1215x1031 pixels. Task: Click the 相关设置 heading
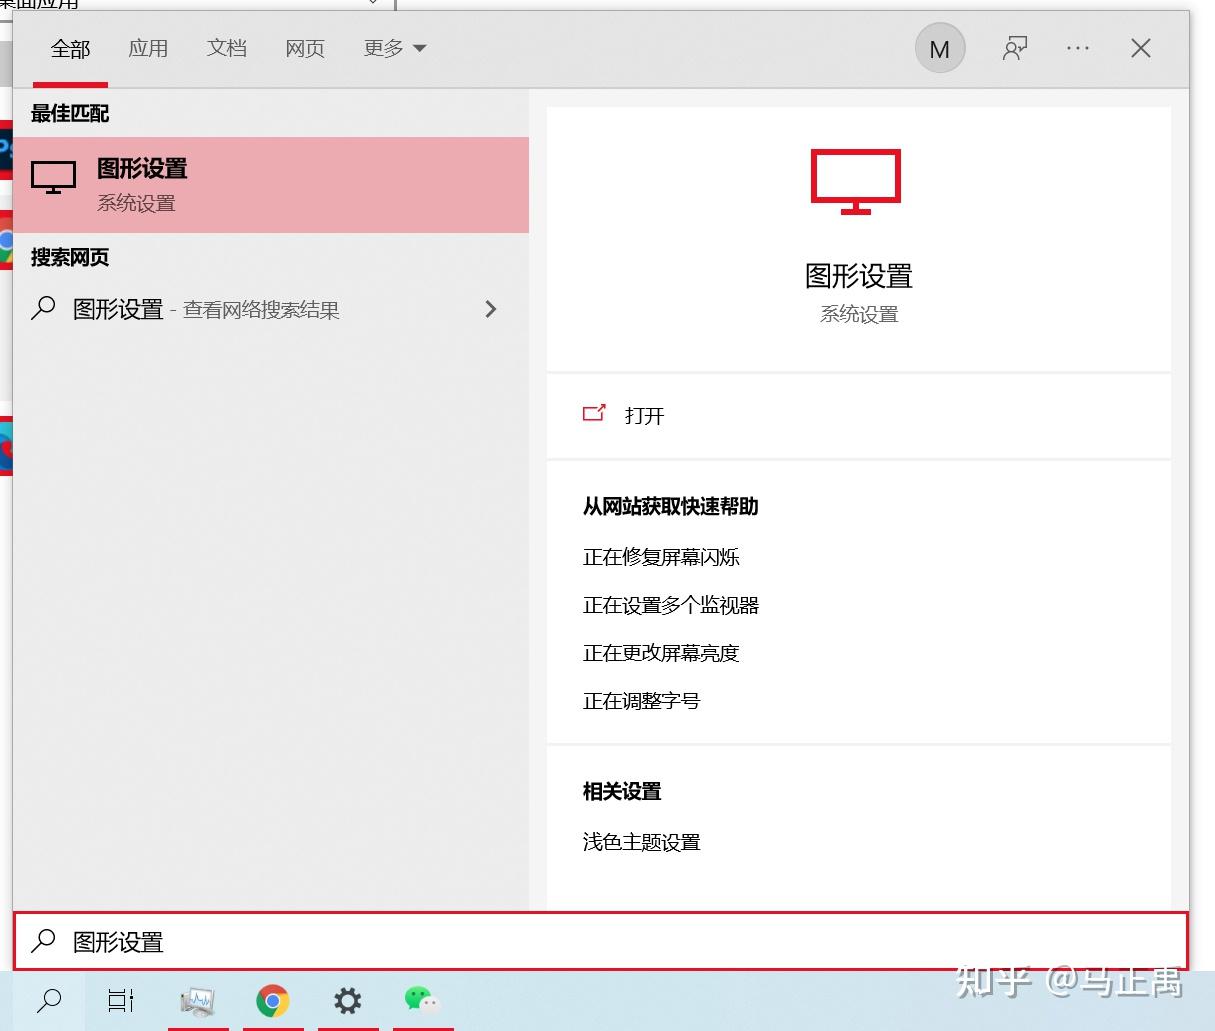622,791
